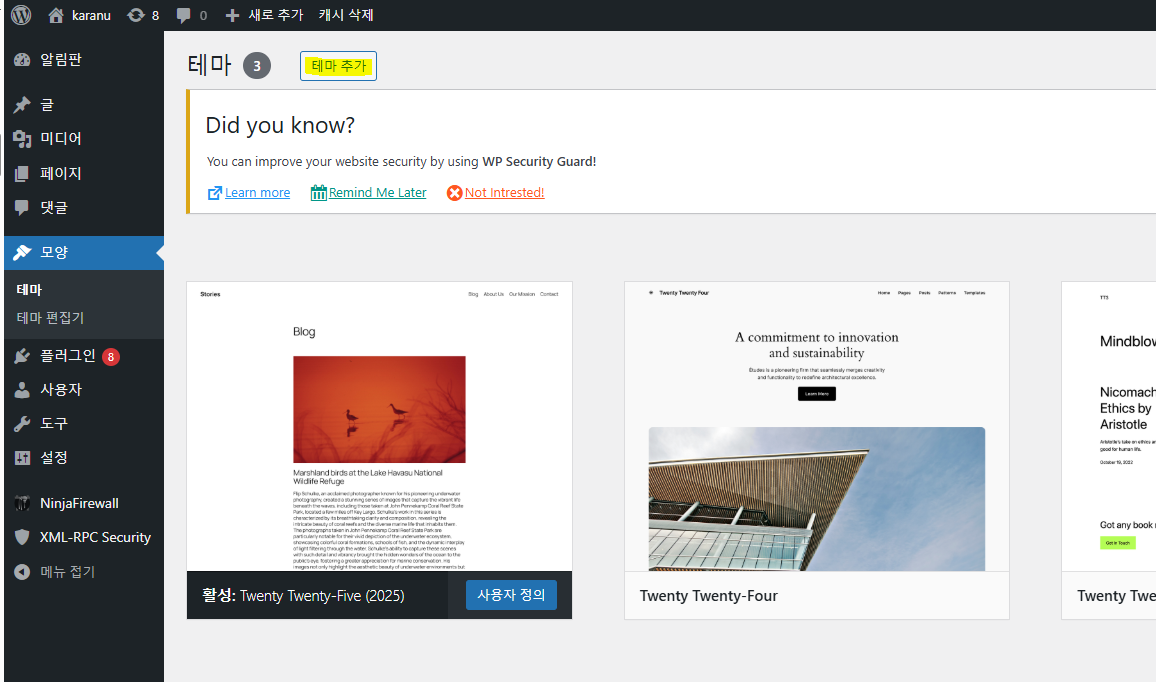The height and width of the screenshot is (682, 1156).
Task: Click the 도구 wrench icon
Action: [22, 424]
